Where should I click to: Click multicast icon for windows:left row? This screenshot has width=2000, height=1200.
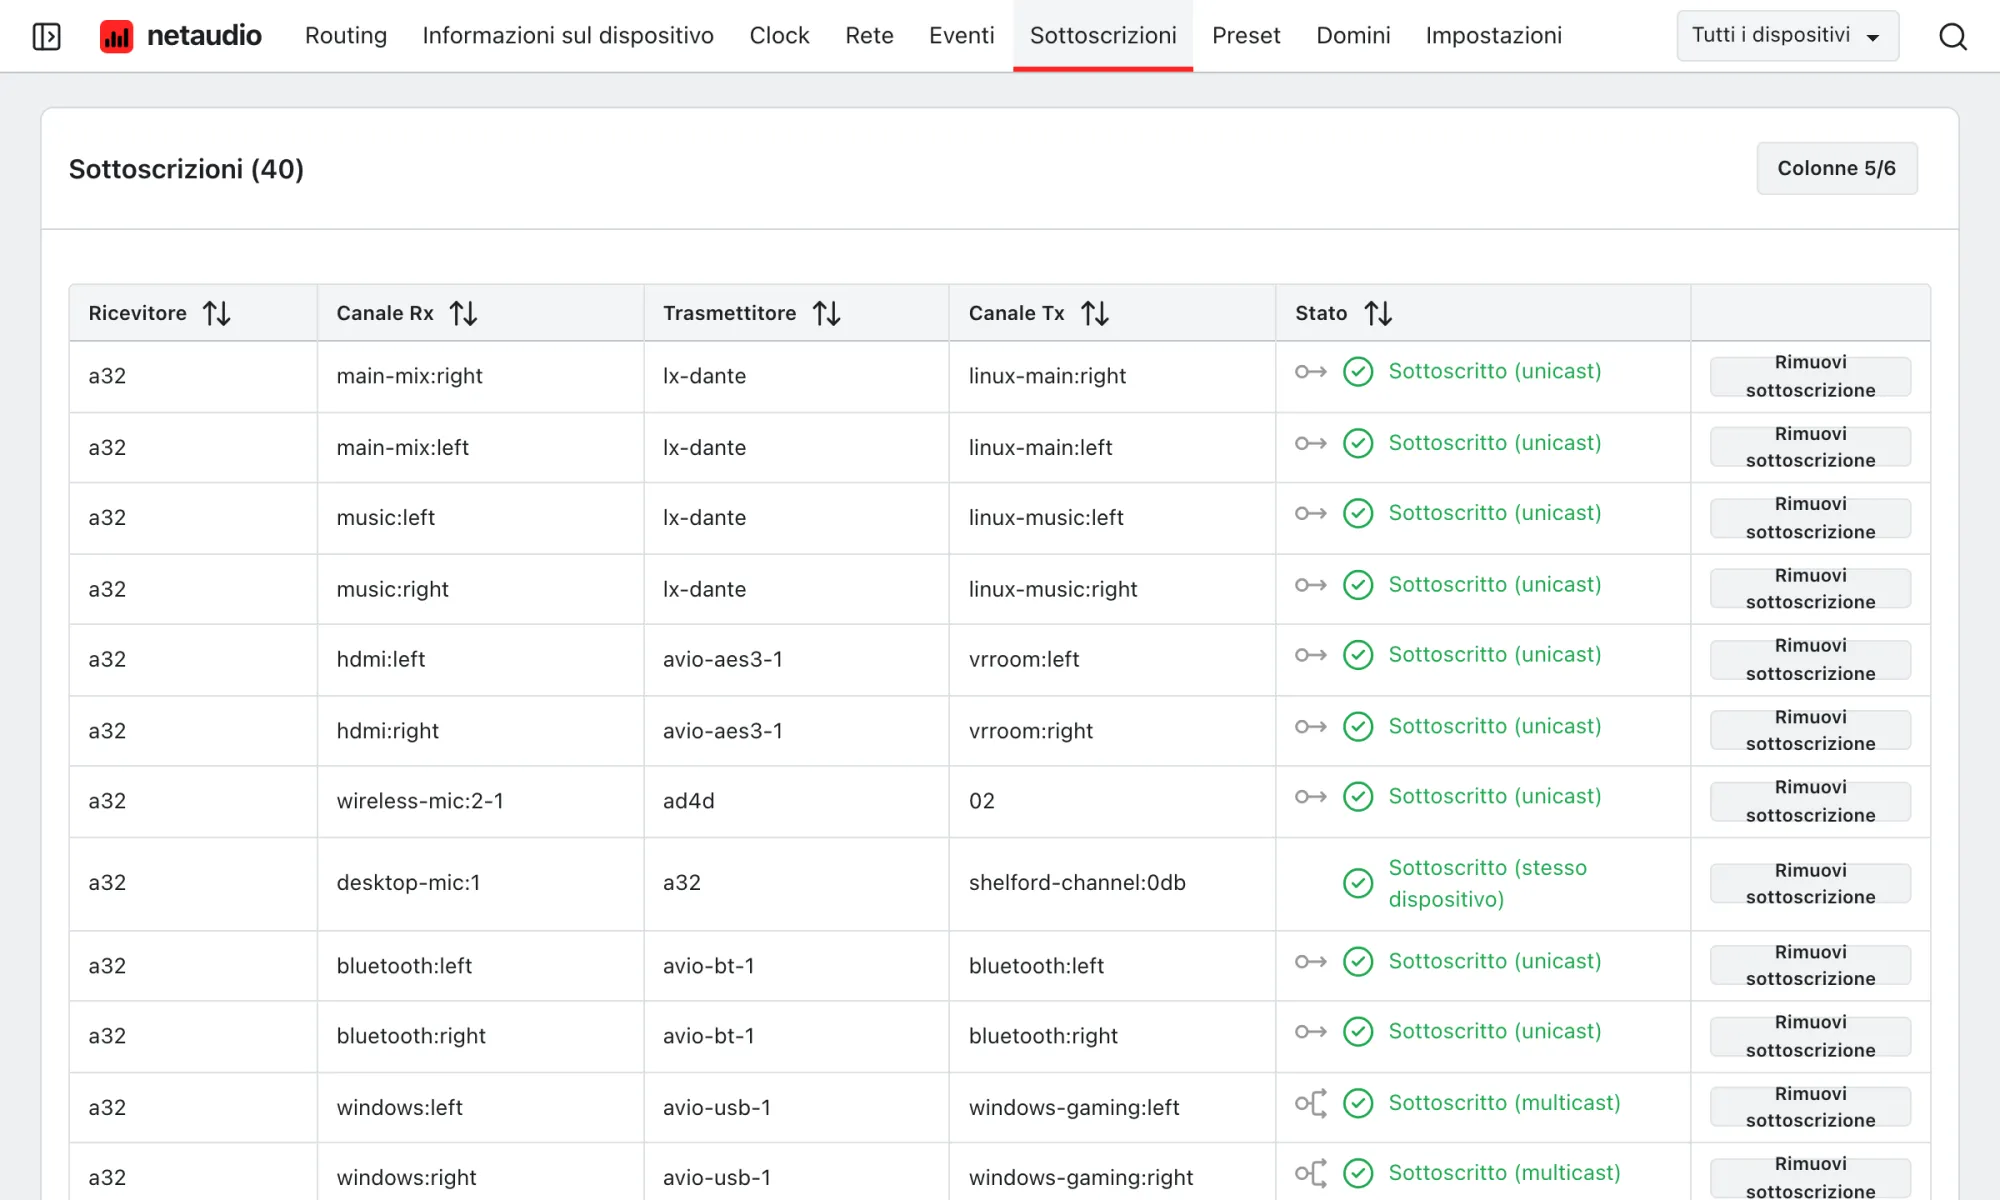pyautogui.click(x=1310, y=1103)
